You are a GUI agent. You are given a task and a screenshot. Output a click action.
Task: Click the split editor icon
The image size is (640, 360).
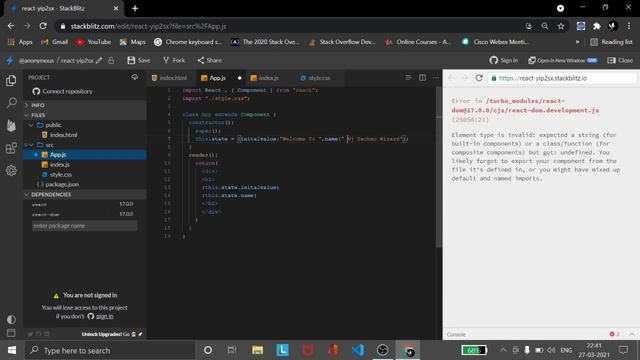click(422, 78)
